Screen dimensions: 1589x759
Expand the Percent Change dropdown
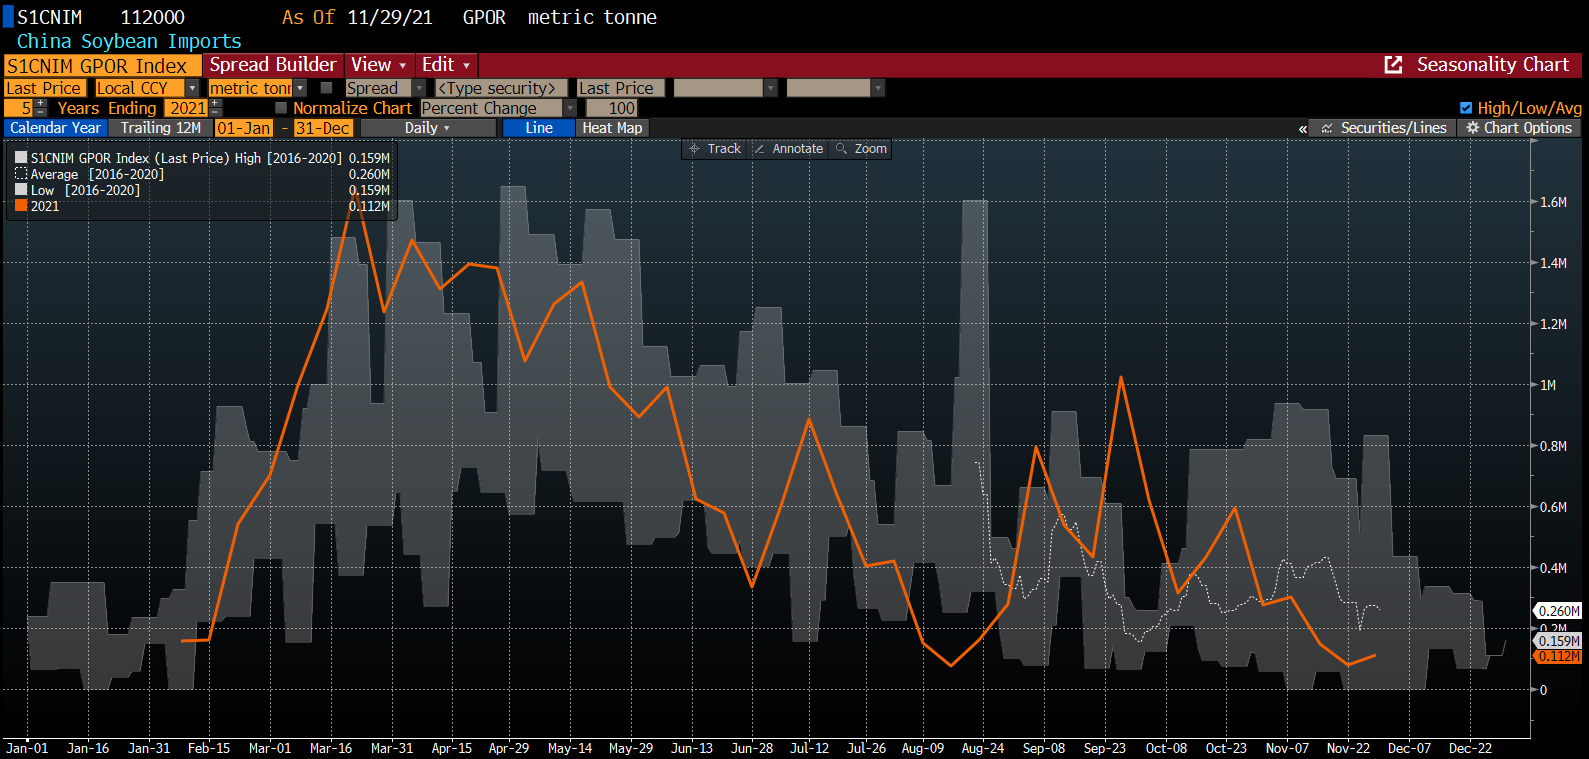tap(570, 108)
